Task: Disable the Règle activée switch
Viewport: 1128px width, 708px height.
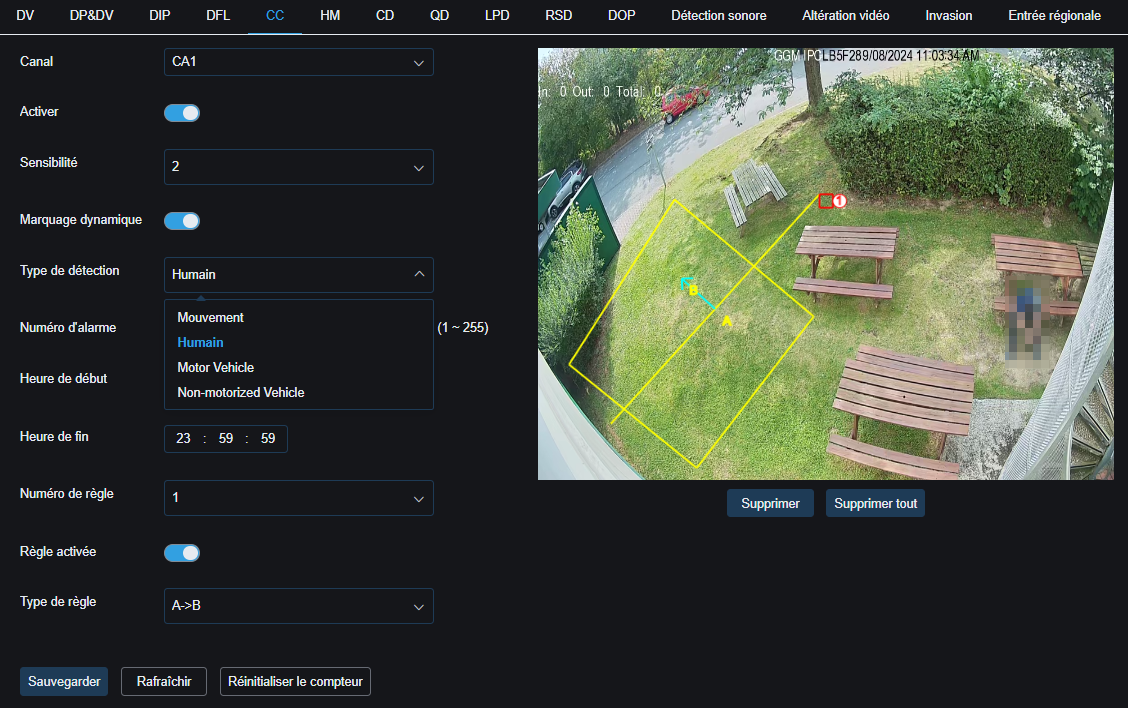Action: [x=182, y=552]
